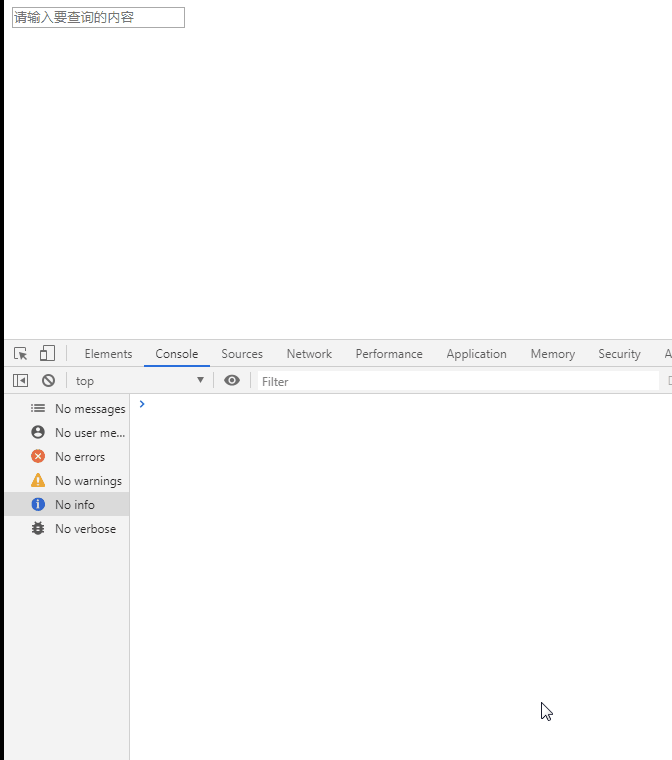The width and height of the screenshot is (672, 760).
Task: Select the No warnings sidebar row
Action: point(67,480)
